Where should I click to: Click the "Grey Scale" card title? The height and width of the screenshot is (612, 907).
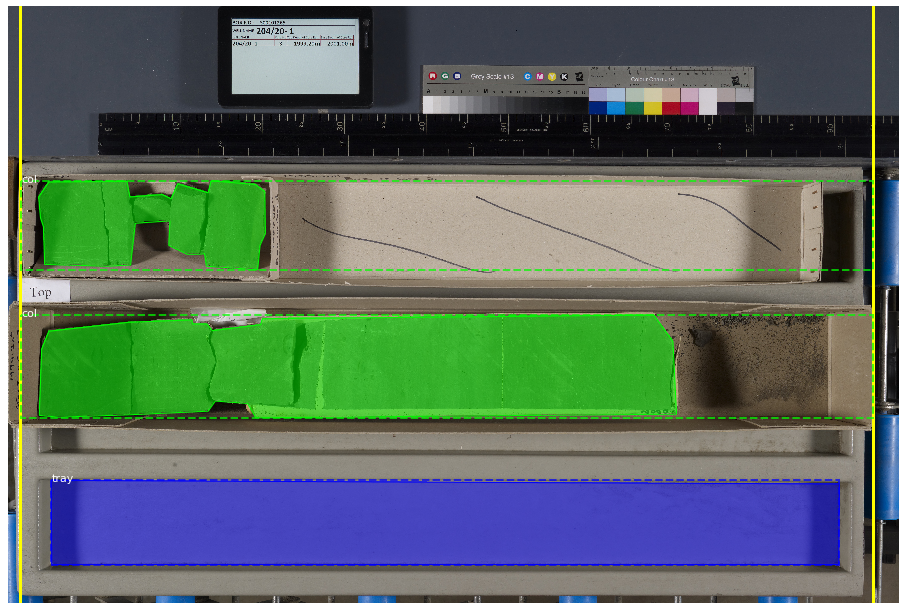(x=492, y=76)
